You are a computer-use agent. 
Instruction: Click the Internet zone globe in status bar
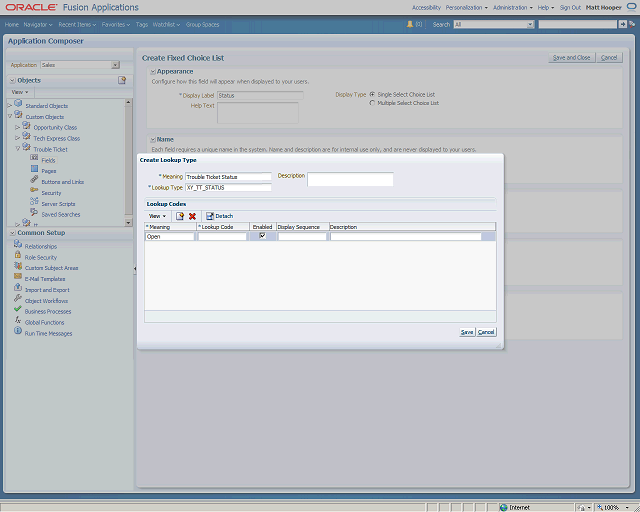[x=504, y=508]
